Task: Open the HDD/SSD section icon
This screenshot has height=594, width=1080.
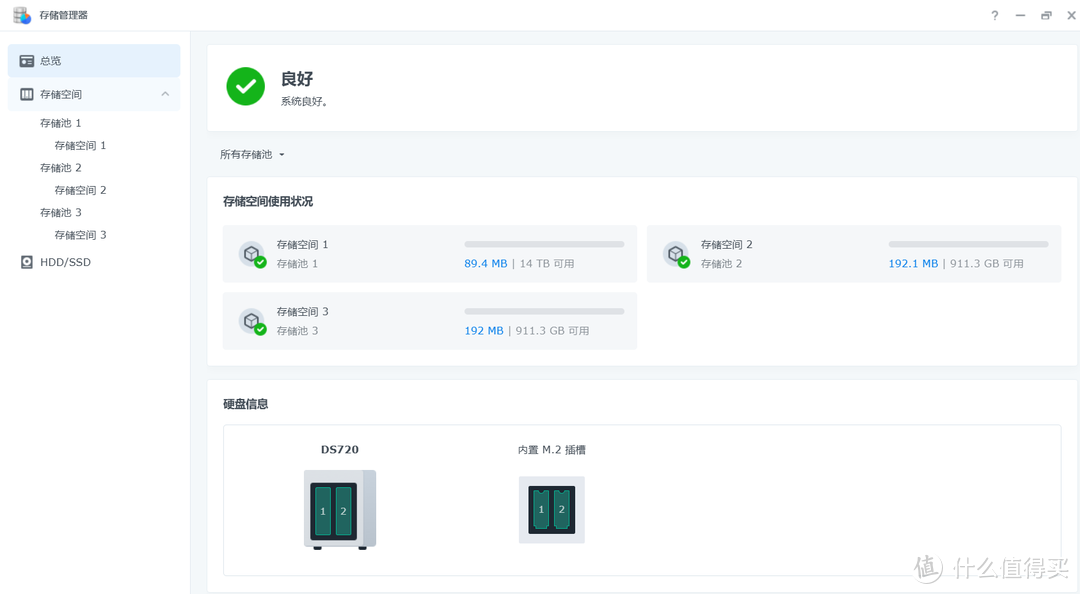Action: tap(27, 261)
